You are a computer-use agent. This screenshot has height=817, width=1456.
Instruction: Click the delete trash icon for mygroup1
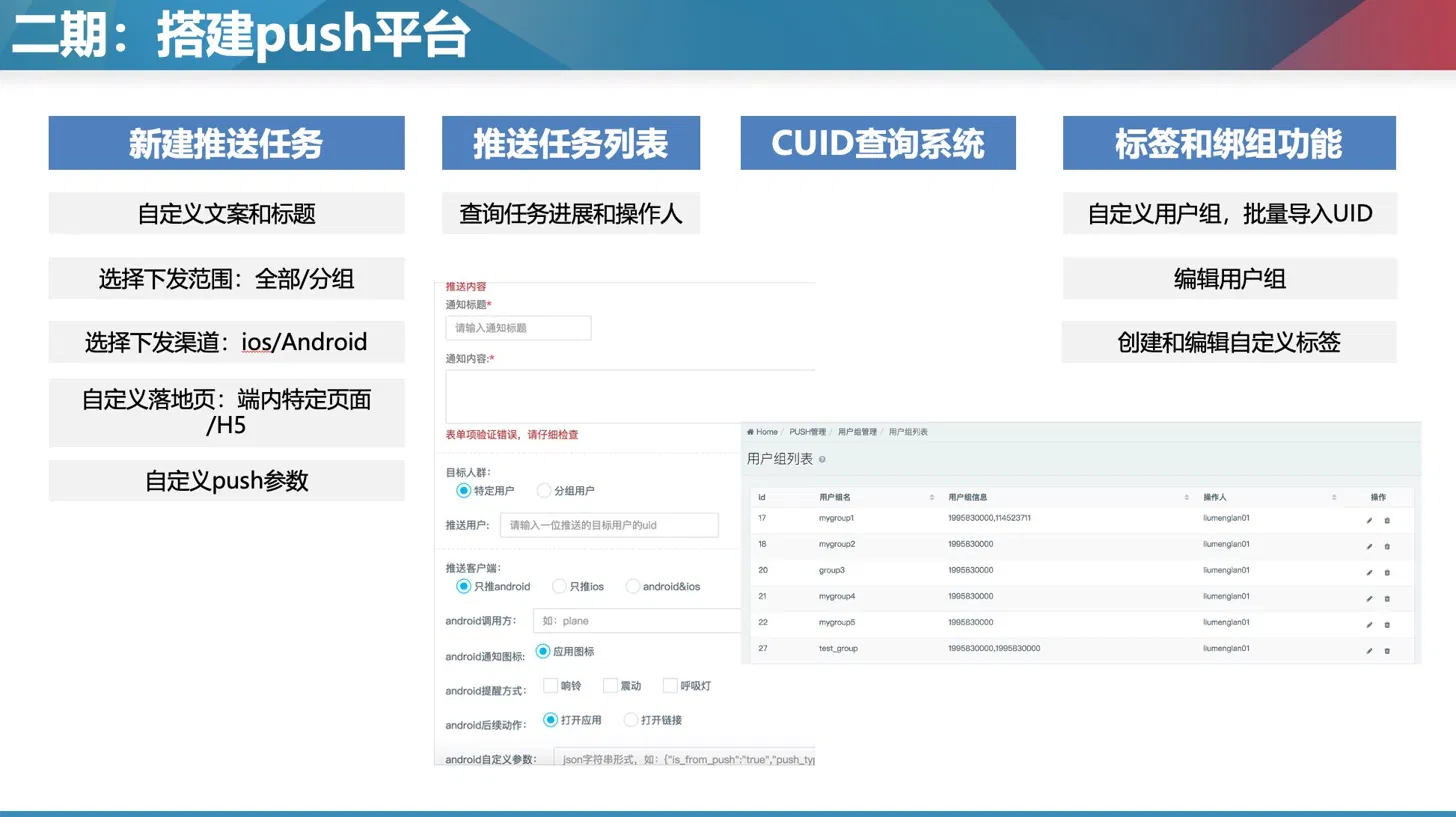pos(1387,520)
